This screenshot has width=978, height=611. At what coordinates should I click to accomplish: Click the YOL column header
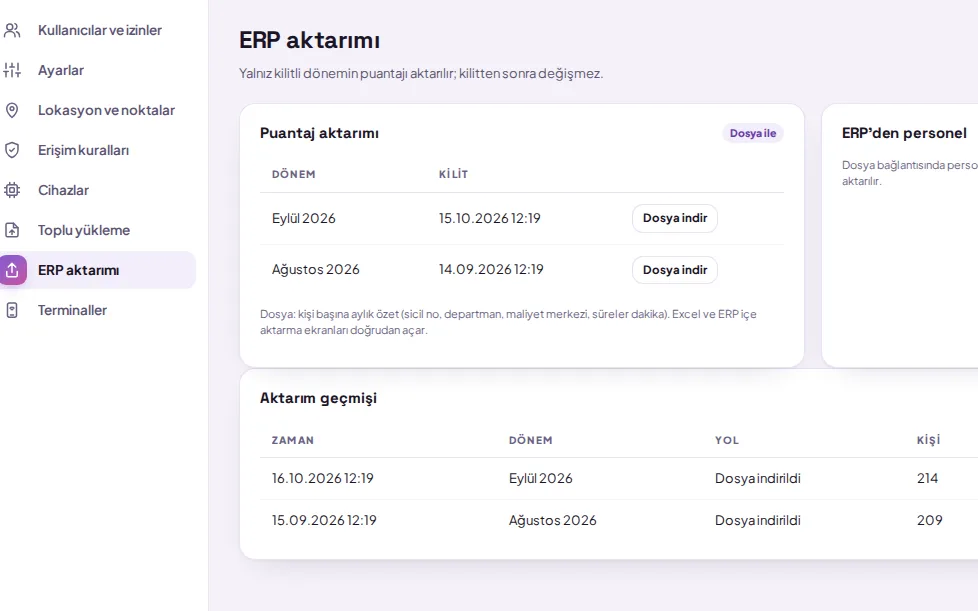(727, 440)
